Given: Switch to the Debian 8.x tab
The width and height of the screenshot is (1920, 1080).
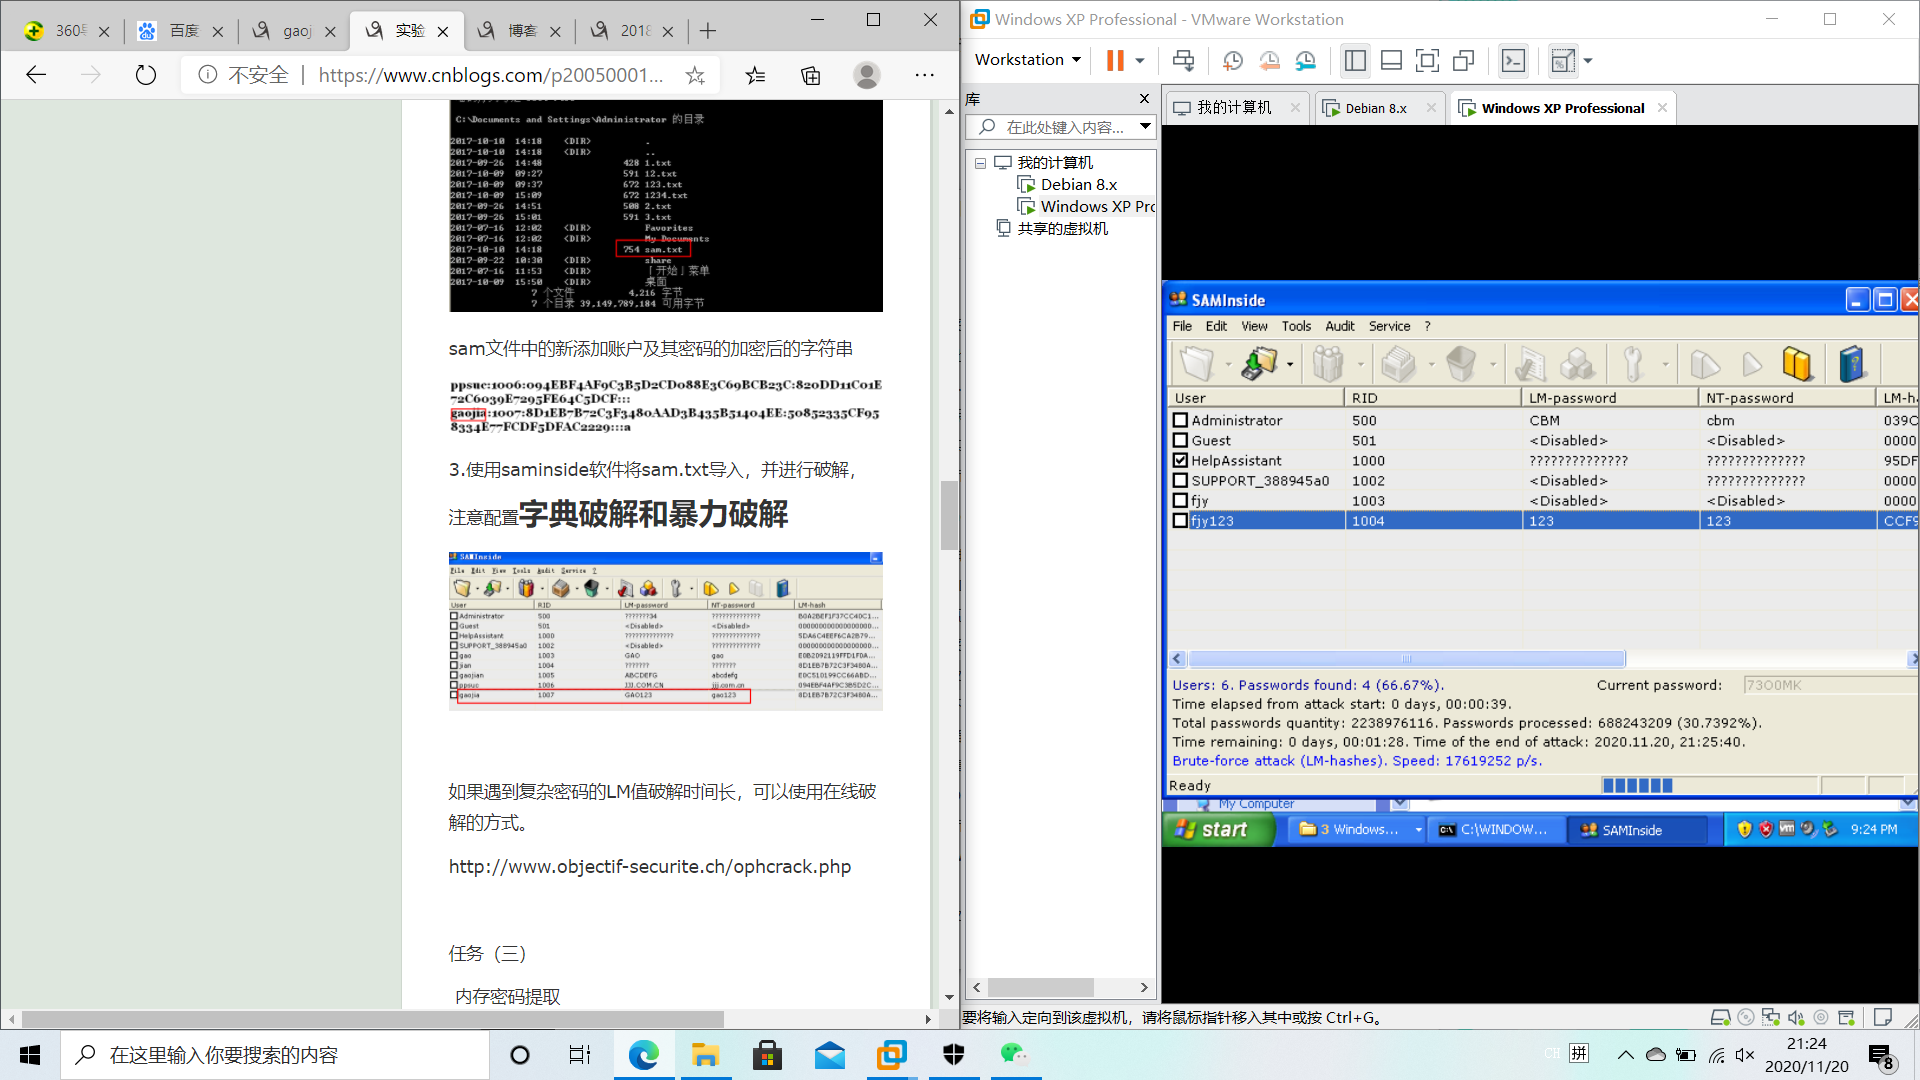Looking at the screenshot, I should click(1375, 108).
